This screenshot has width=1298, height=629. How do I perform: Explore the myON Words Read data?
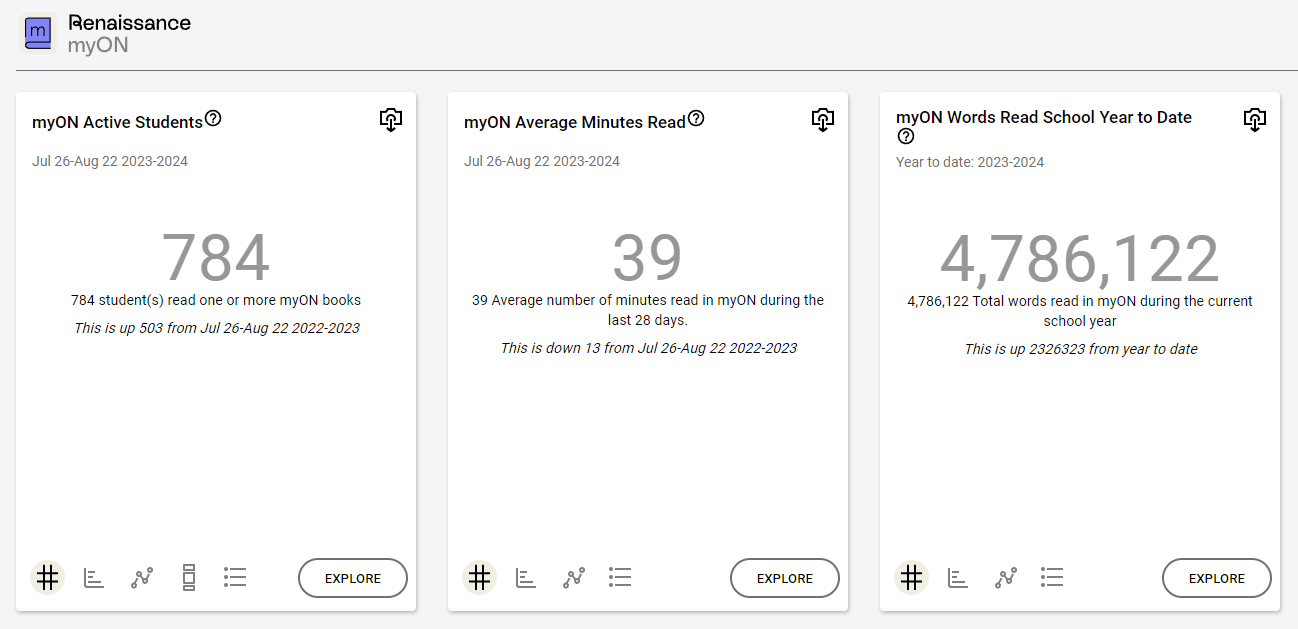pyautogui.click(x=1217, y=578)
